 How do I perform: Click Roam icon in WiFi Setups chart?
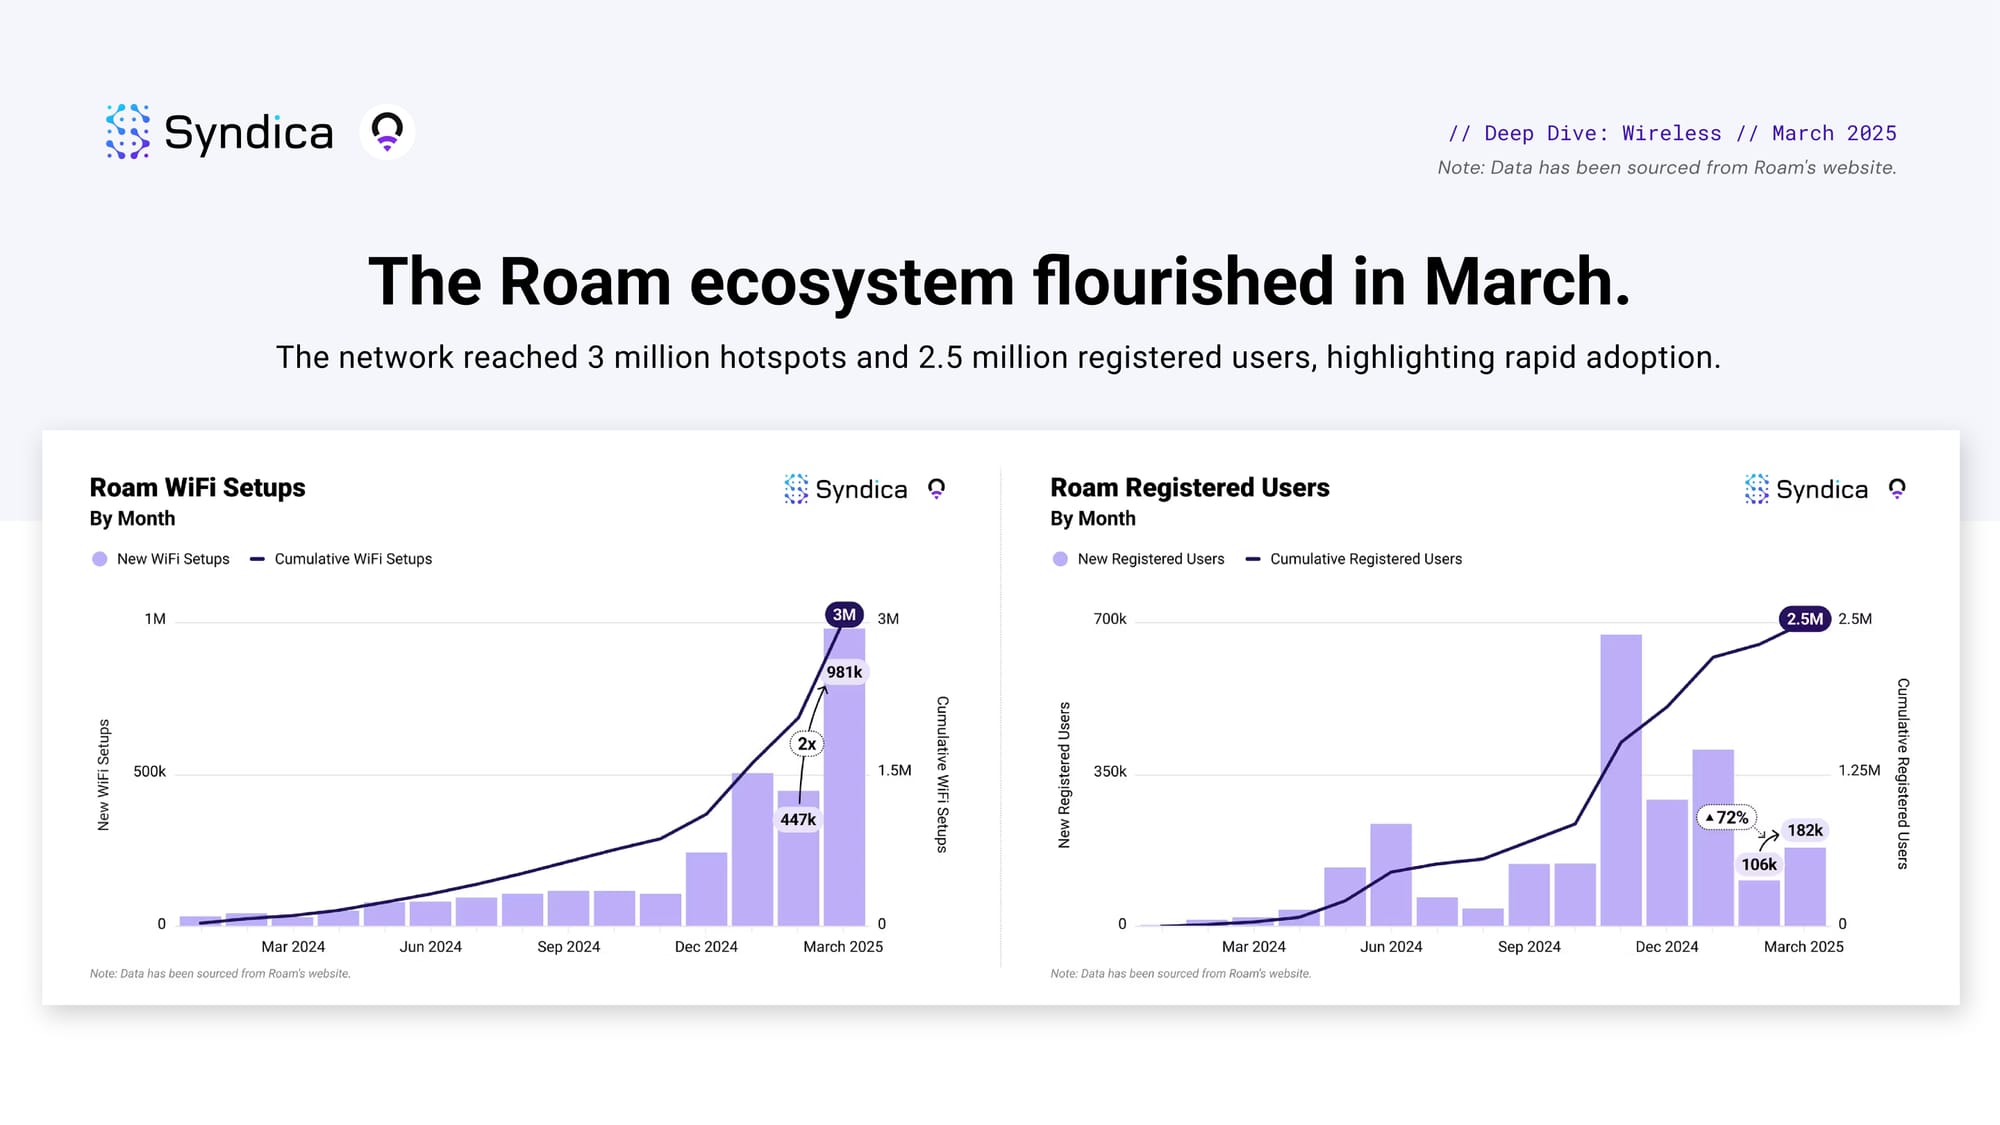click(936, 489)
